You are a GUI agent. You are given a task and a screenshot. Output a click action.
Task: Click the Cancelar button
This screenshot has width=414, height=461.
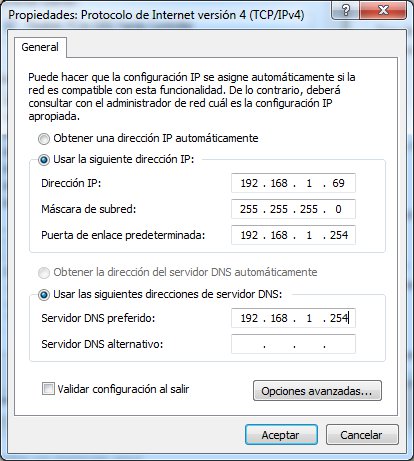[362, 435]
